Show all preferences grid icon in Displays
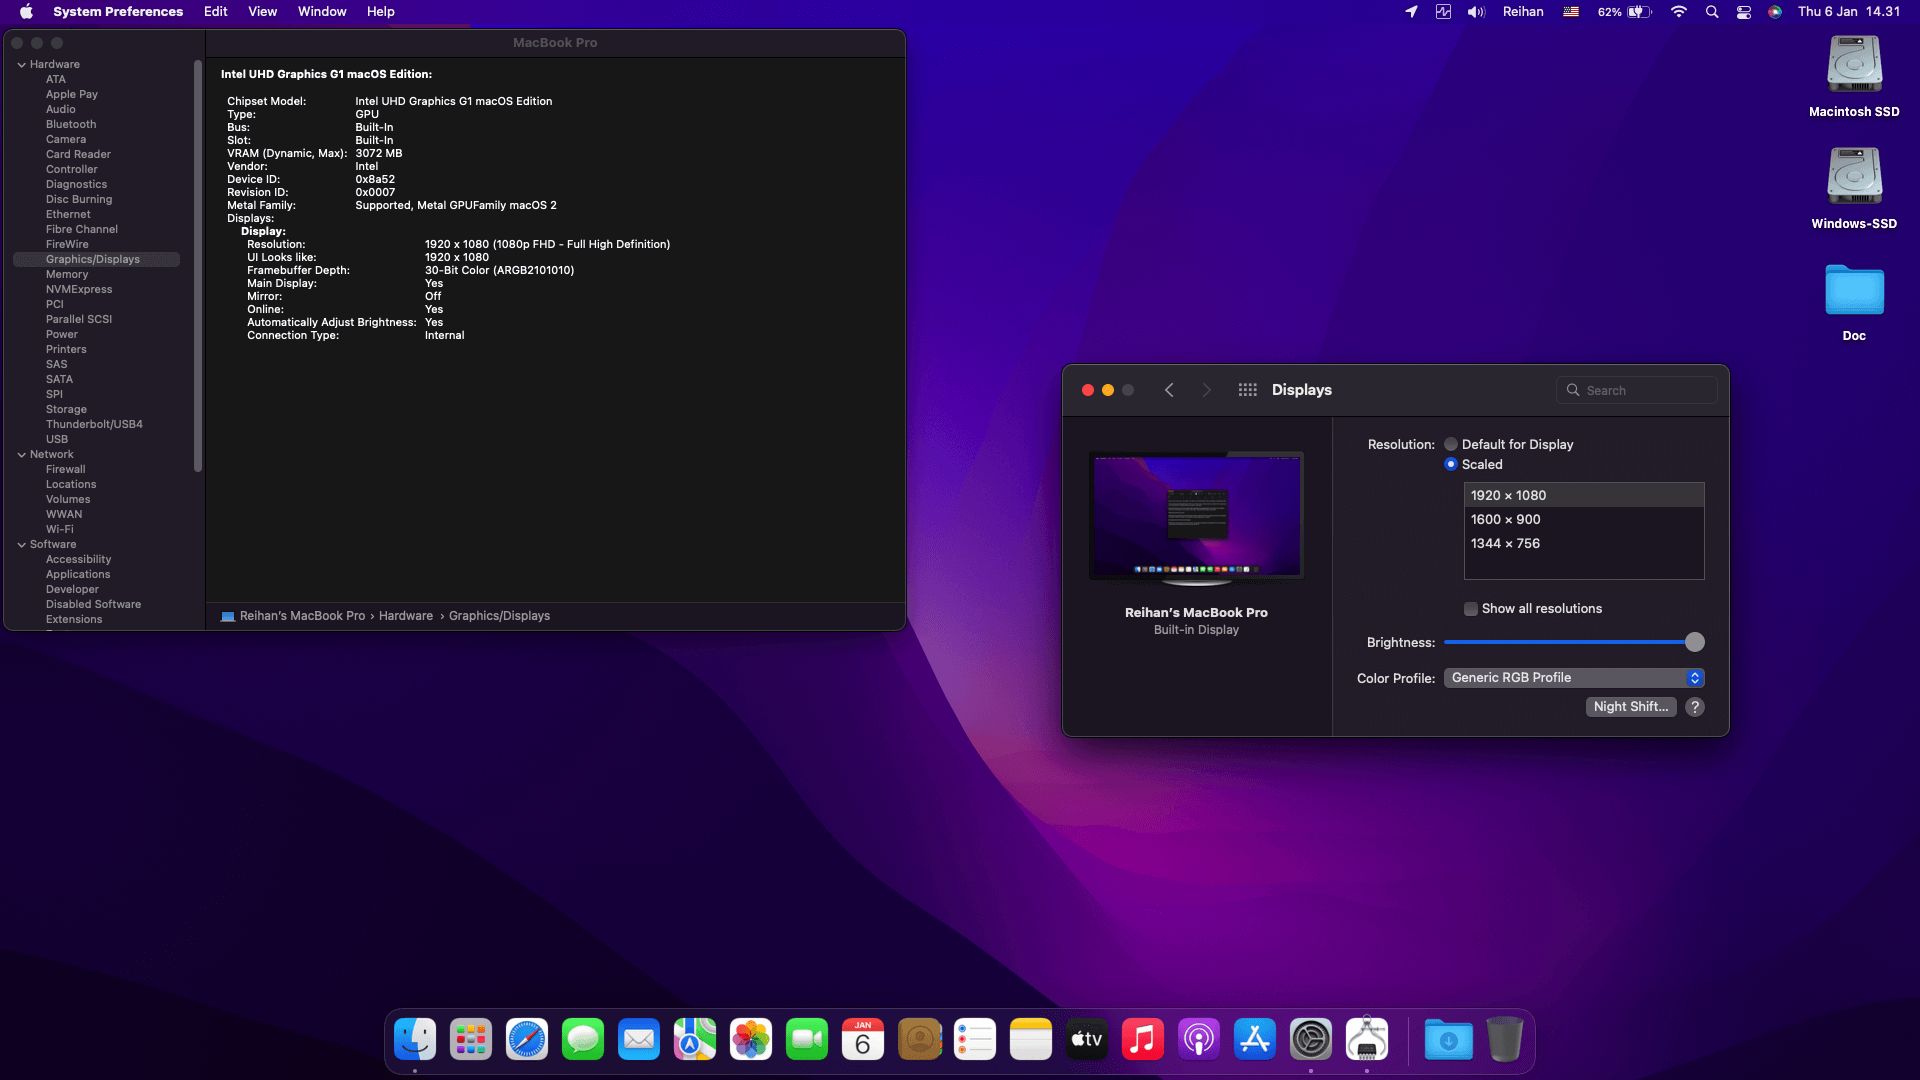 1247,390
